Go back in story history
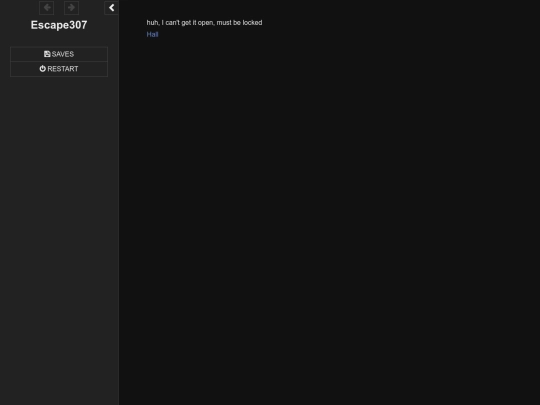 [x=46, y=8]
